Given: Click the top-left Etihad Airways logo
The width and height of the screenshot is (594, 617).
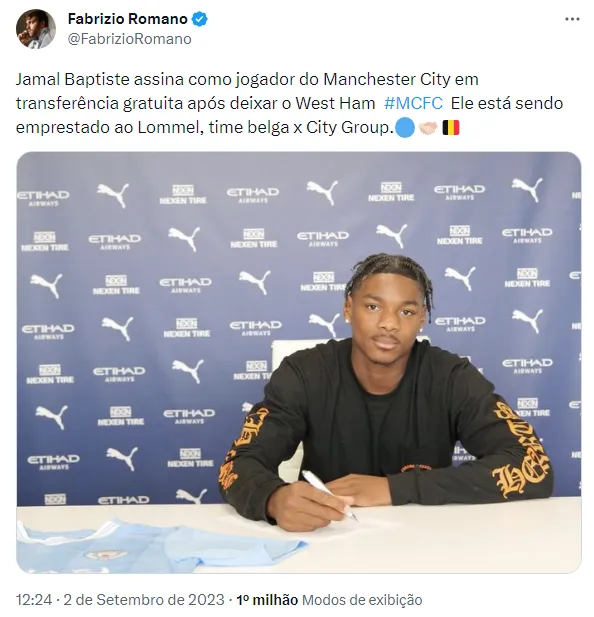Looking at the screenshot, I should [x=43, y=198].
